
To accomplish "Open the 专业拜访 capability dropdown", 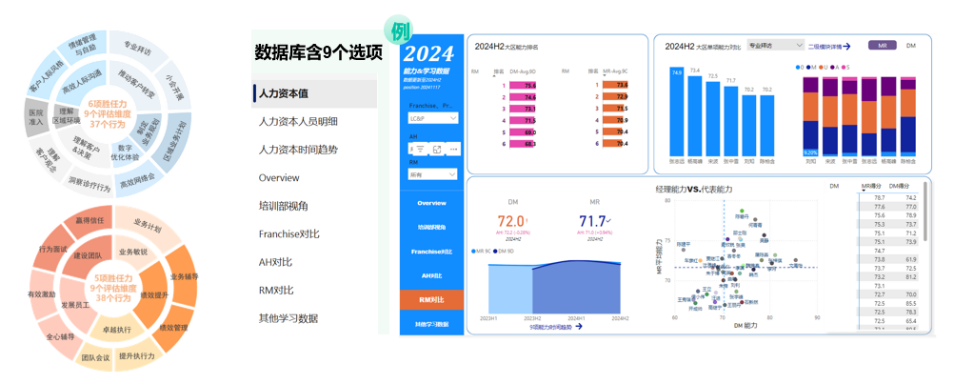I will [x=775, y=45].
